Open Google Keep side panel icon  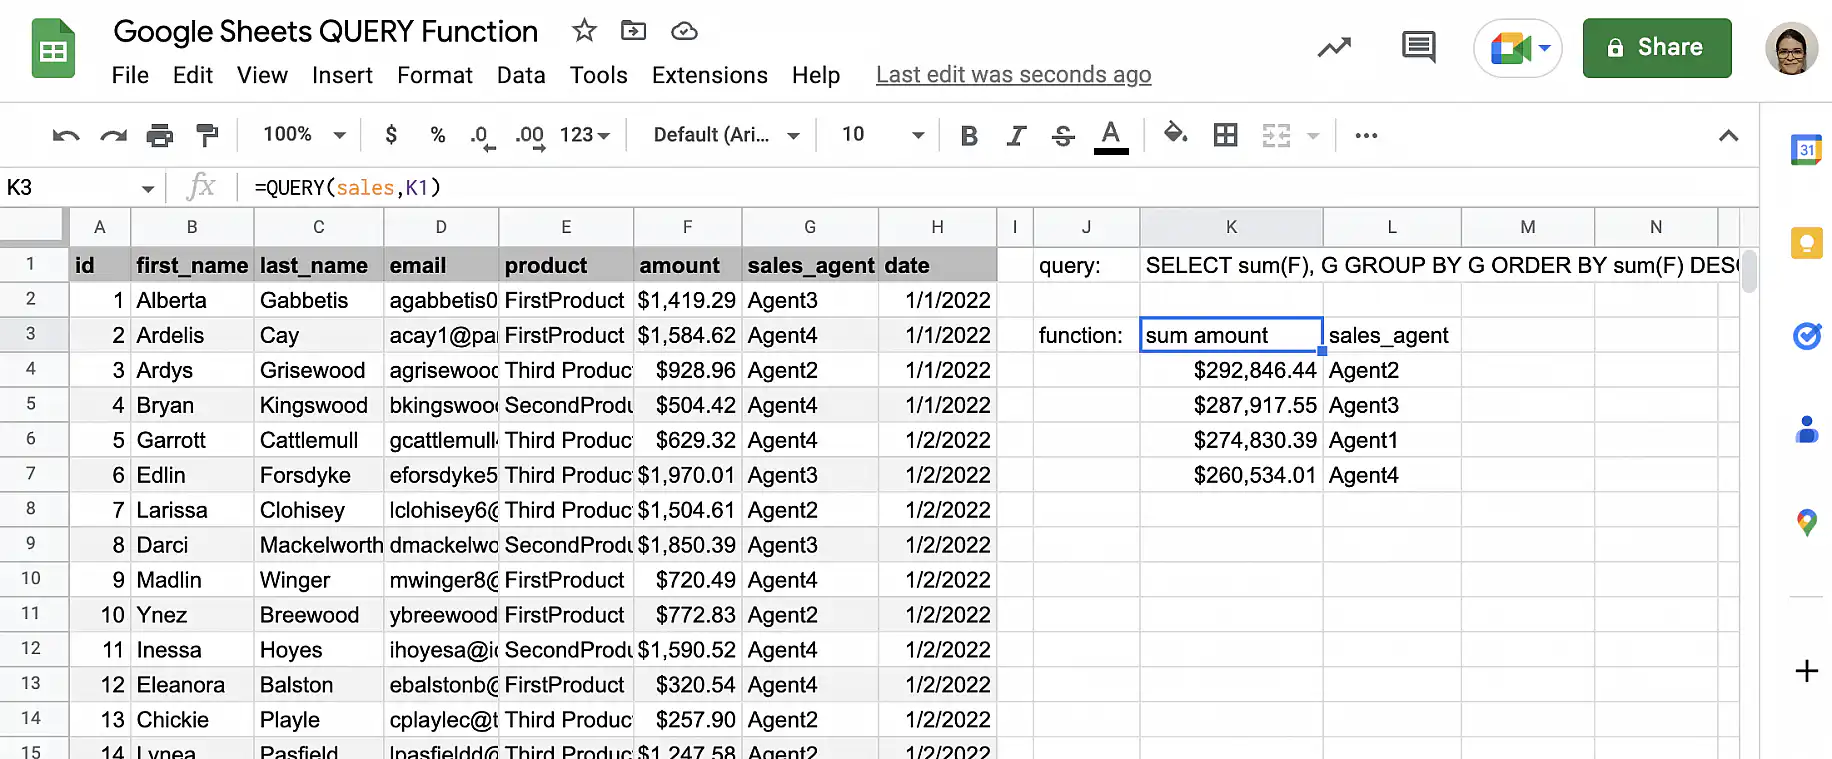coord(1806,243)
